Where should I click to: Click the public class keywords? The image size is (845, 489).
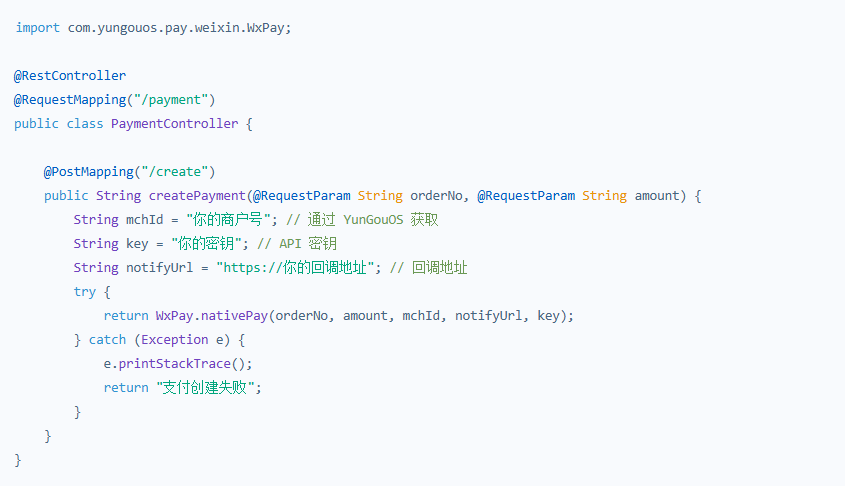point(59,124)
